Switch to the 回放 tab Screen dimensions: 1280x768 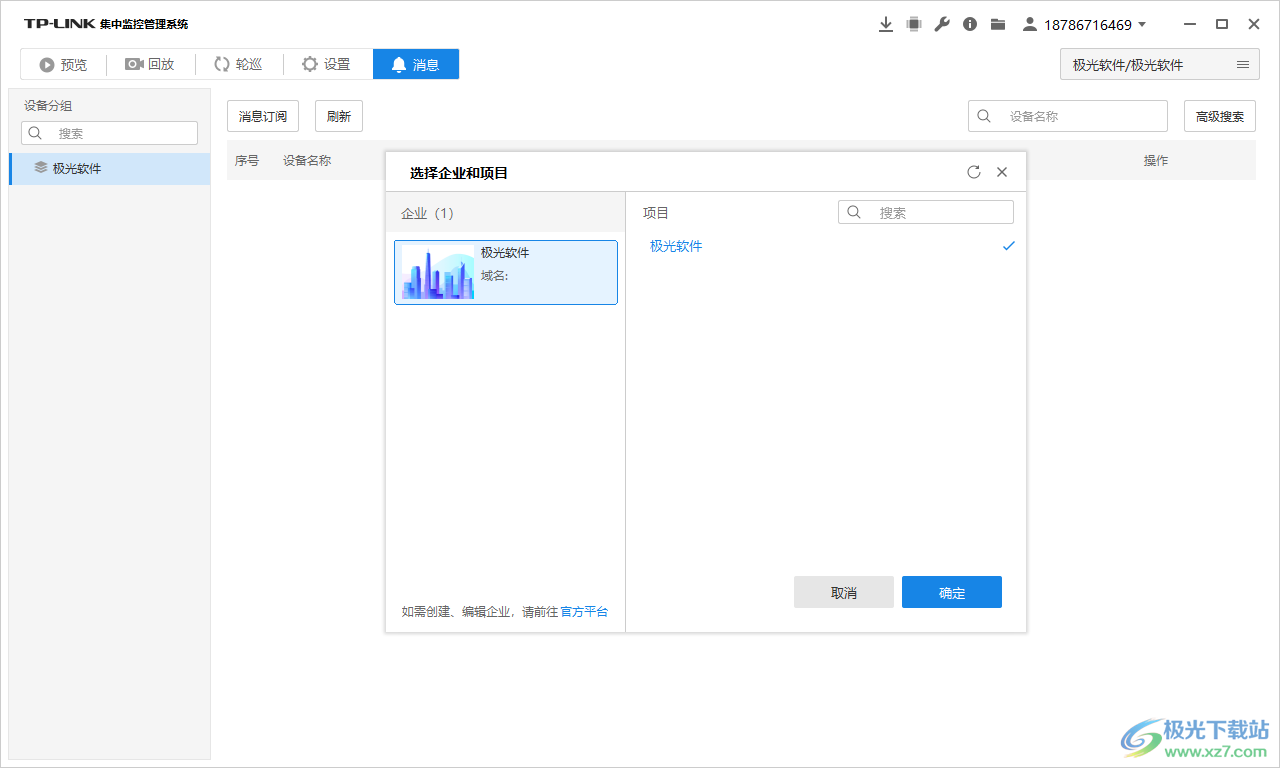coord(150,64)
